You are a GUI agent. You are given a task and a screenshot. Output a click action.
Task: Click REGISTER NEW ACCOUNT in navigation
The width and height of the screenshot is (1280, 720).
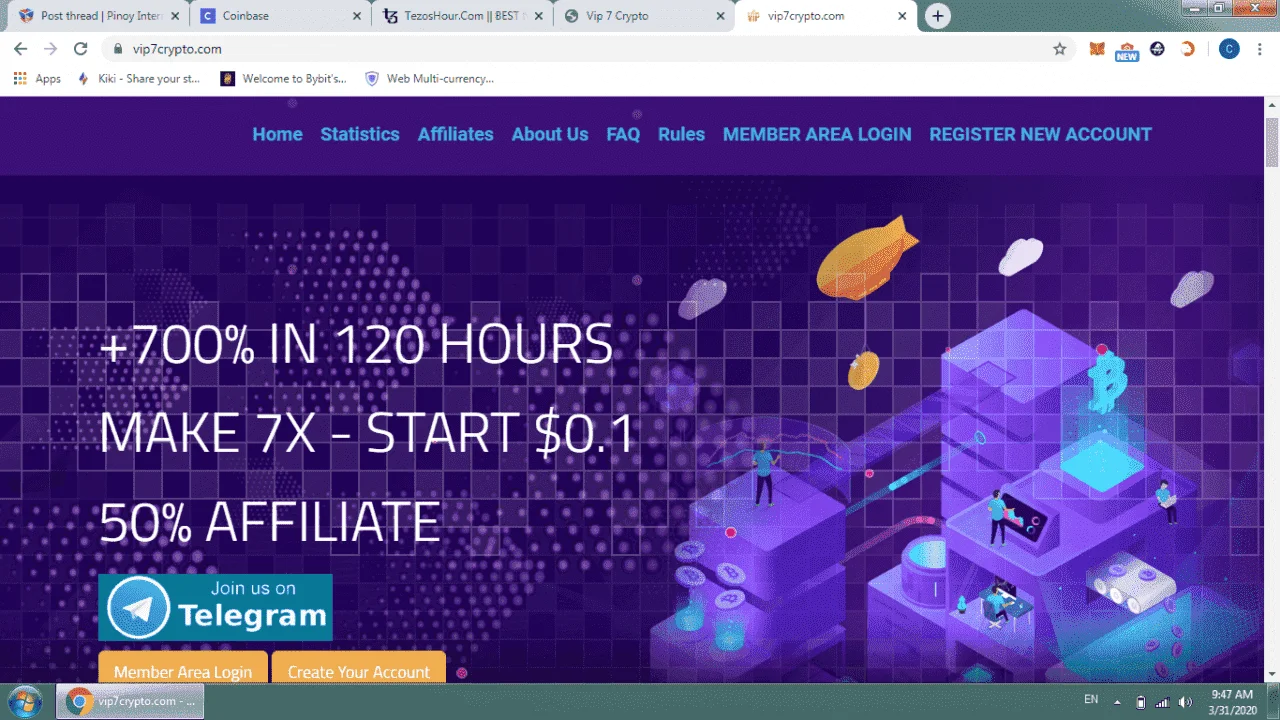pos(1040,134)
